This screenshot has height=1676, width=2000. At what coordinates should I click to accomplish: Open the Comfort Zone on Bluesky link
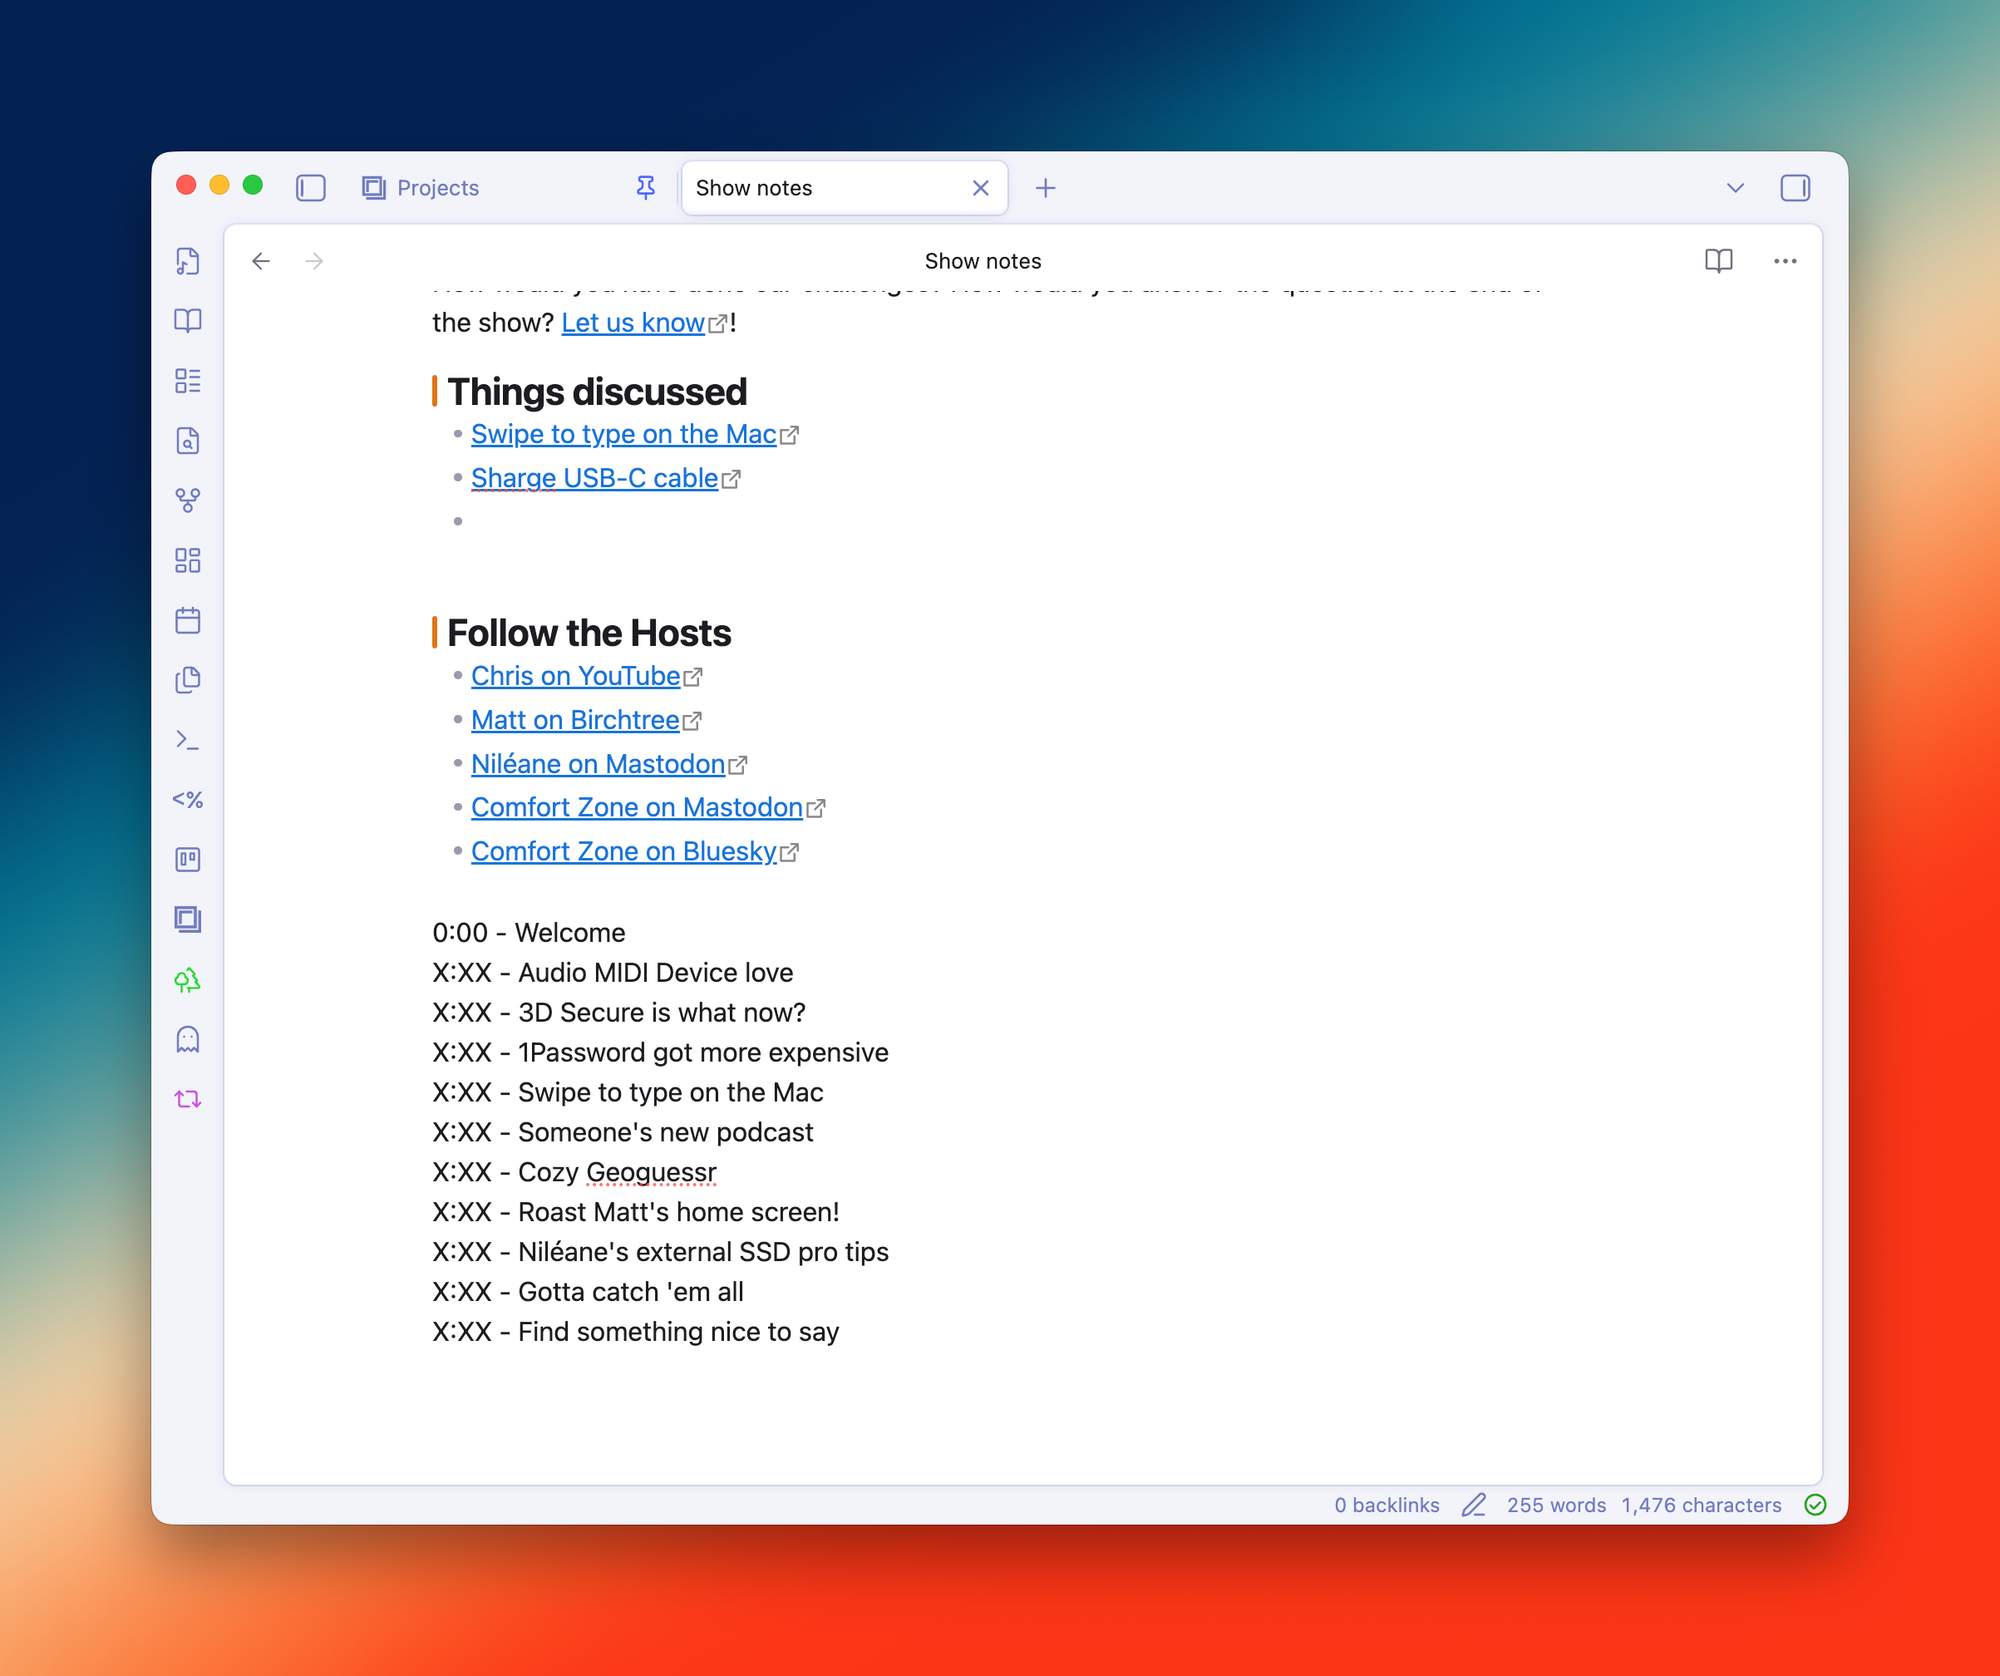tap(623, 852)
